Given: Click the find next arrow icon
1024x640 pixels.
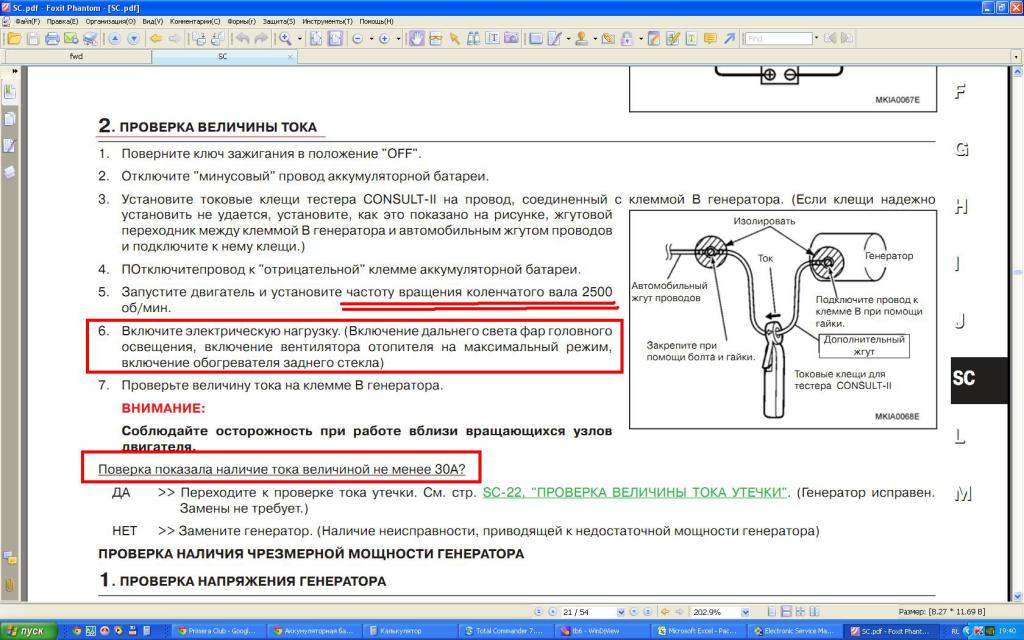Looking at the screenshot, I should coord(847,39).
